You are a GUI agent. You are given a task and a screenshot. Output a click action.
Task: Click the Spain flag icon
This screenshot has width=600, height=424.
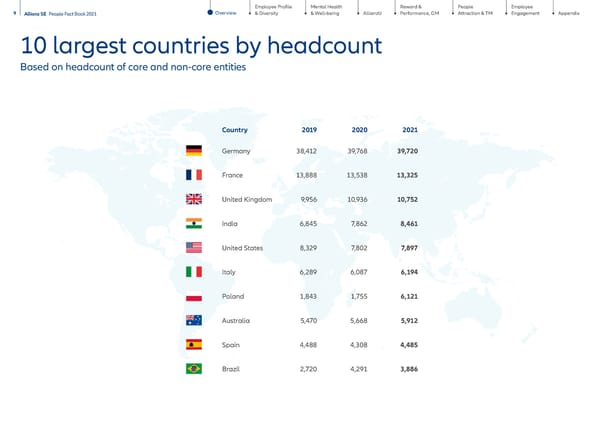tap(194, 344)
